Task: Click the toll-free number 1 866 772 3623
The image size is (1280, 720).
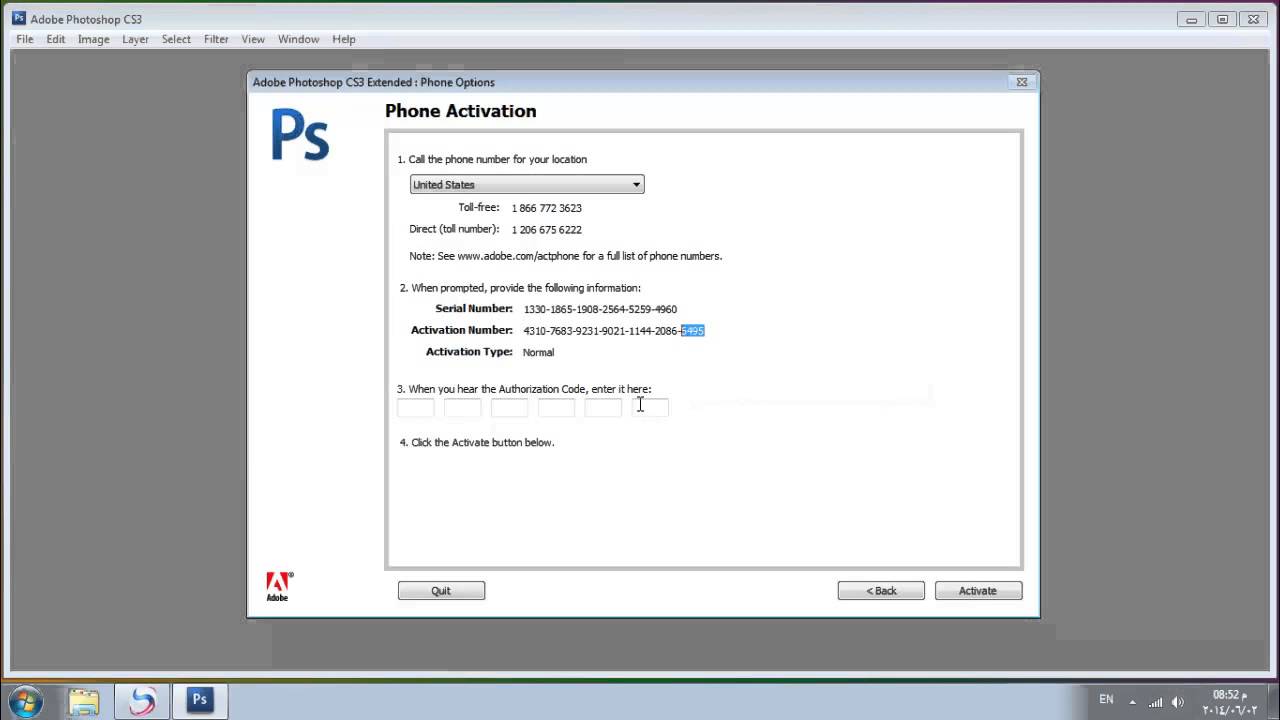Action: click(546, 208)
